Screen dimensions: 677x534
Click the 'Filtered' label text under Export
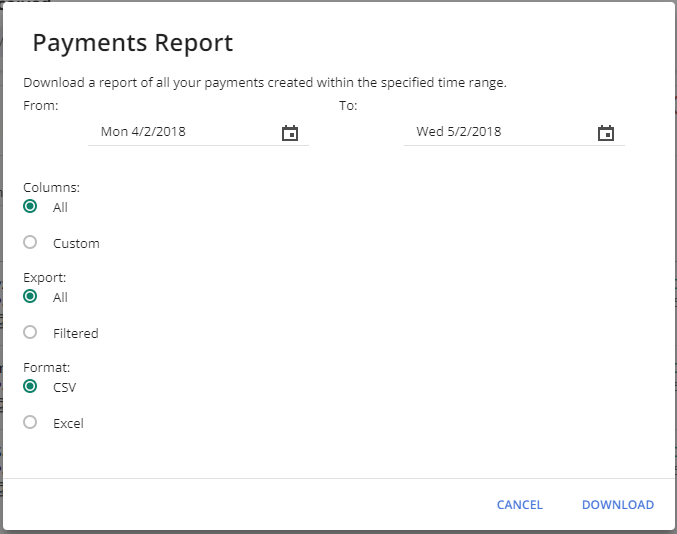click(x=76, y=333)
